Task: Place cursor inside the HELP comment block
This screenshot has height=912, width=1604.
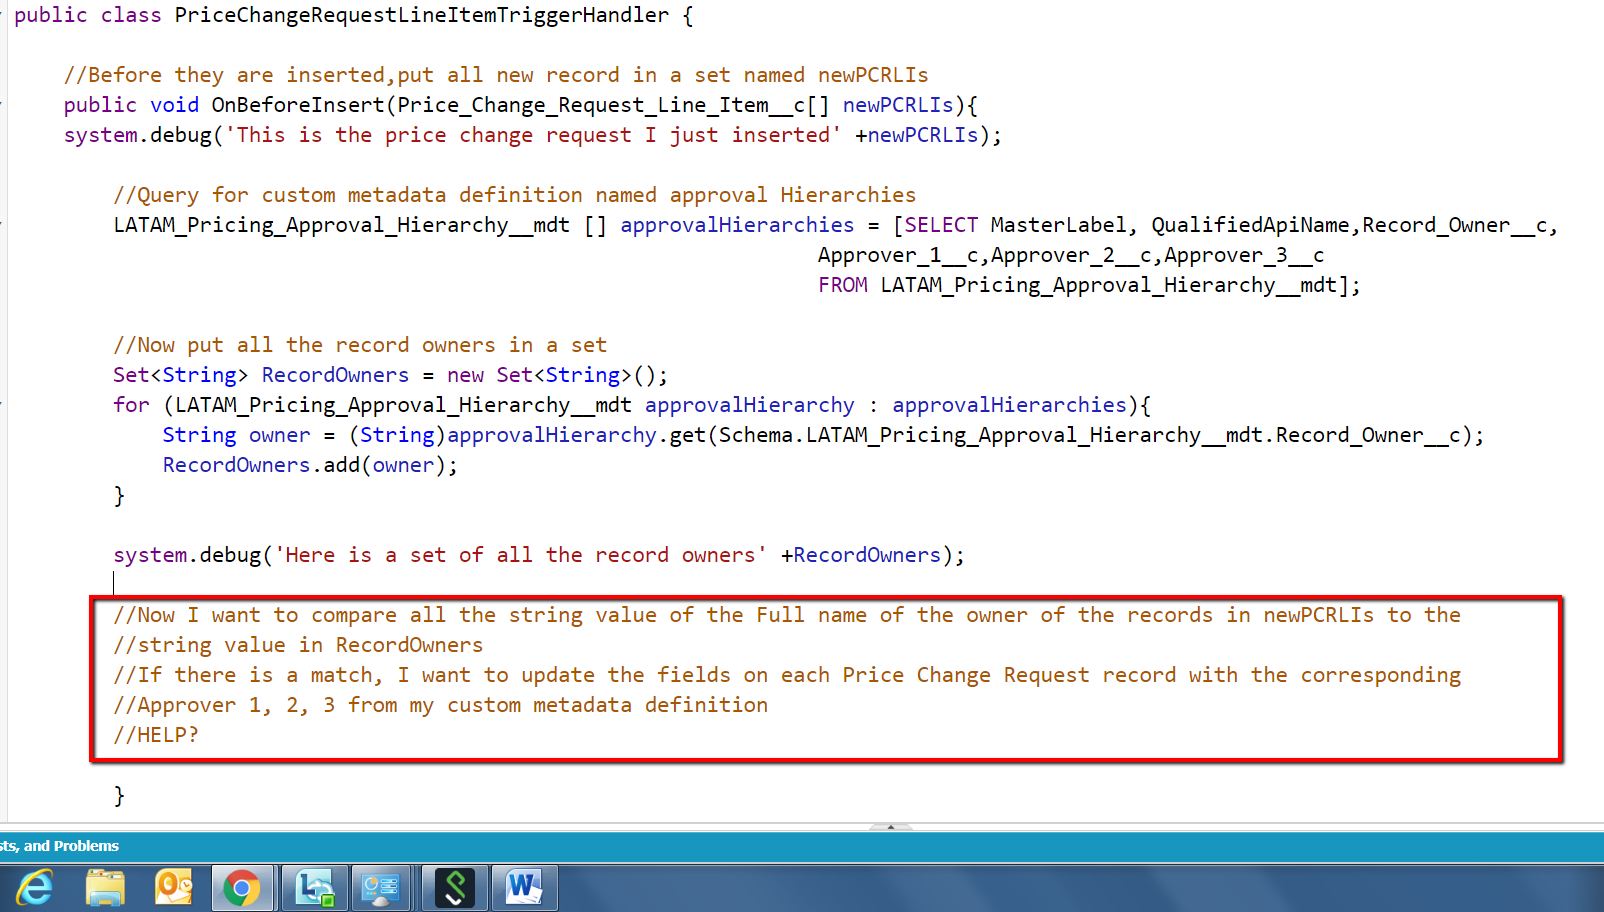Action: 157,734
